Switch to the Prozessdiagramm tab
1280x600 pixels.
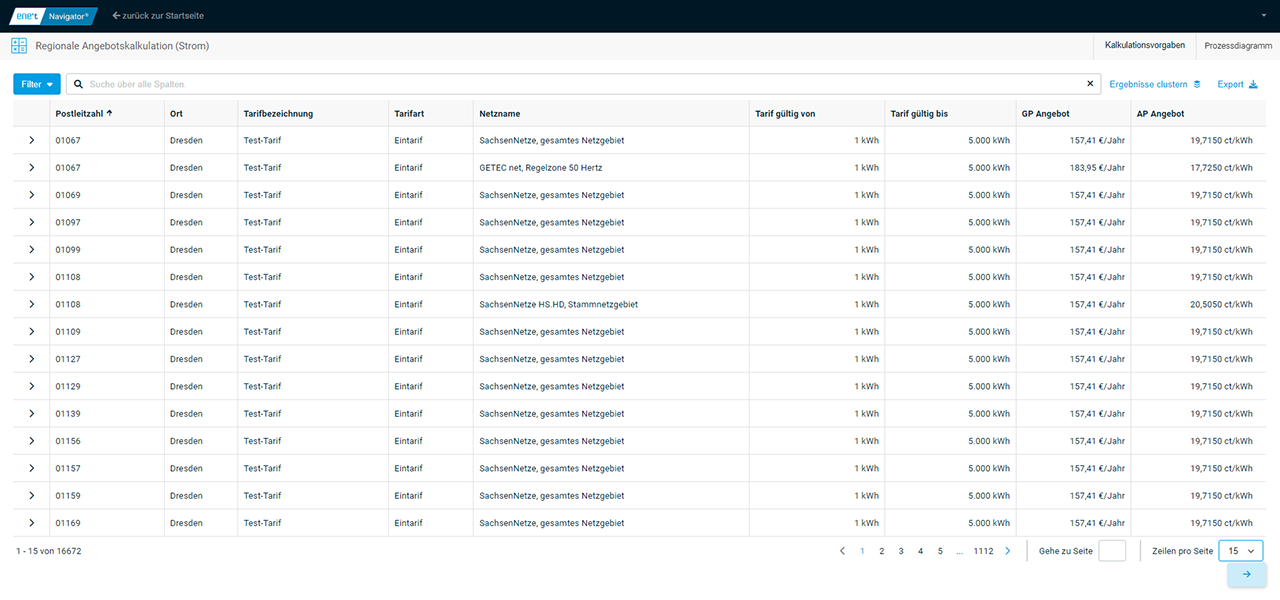click(1238, 46)
